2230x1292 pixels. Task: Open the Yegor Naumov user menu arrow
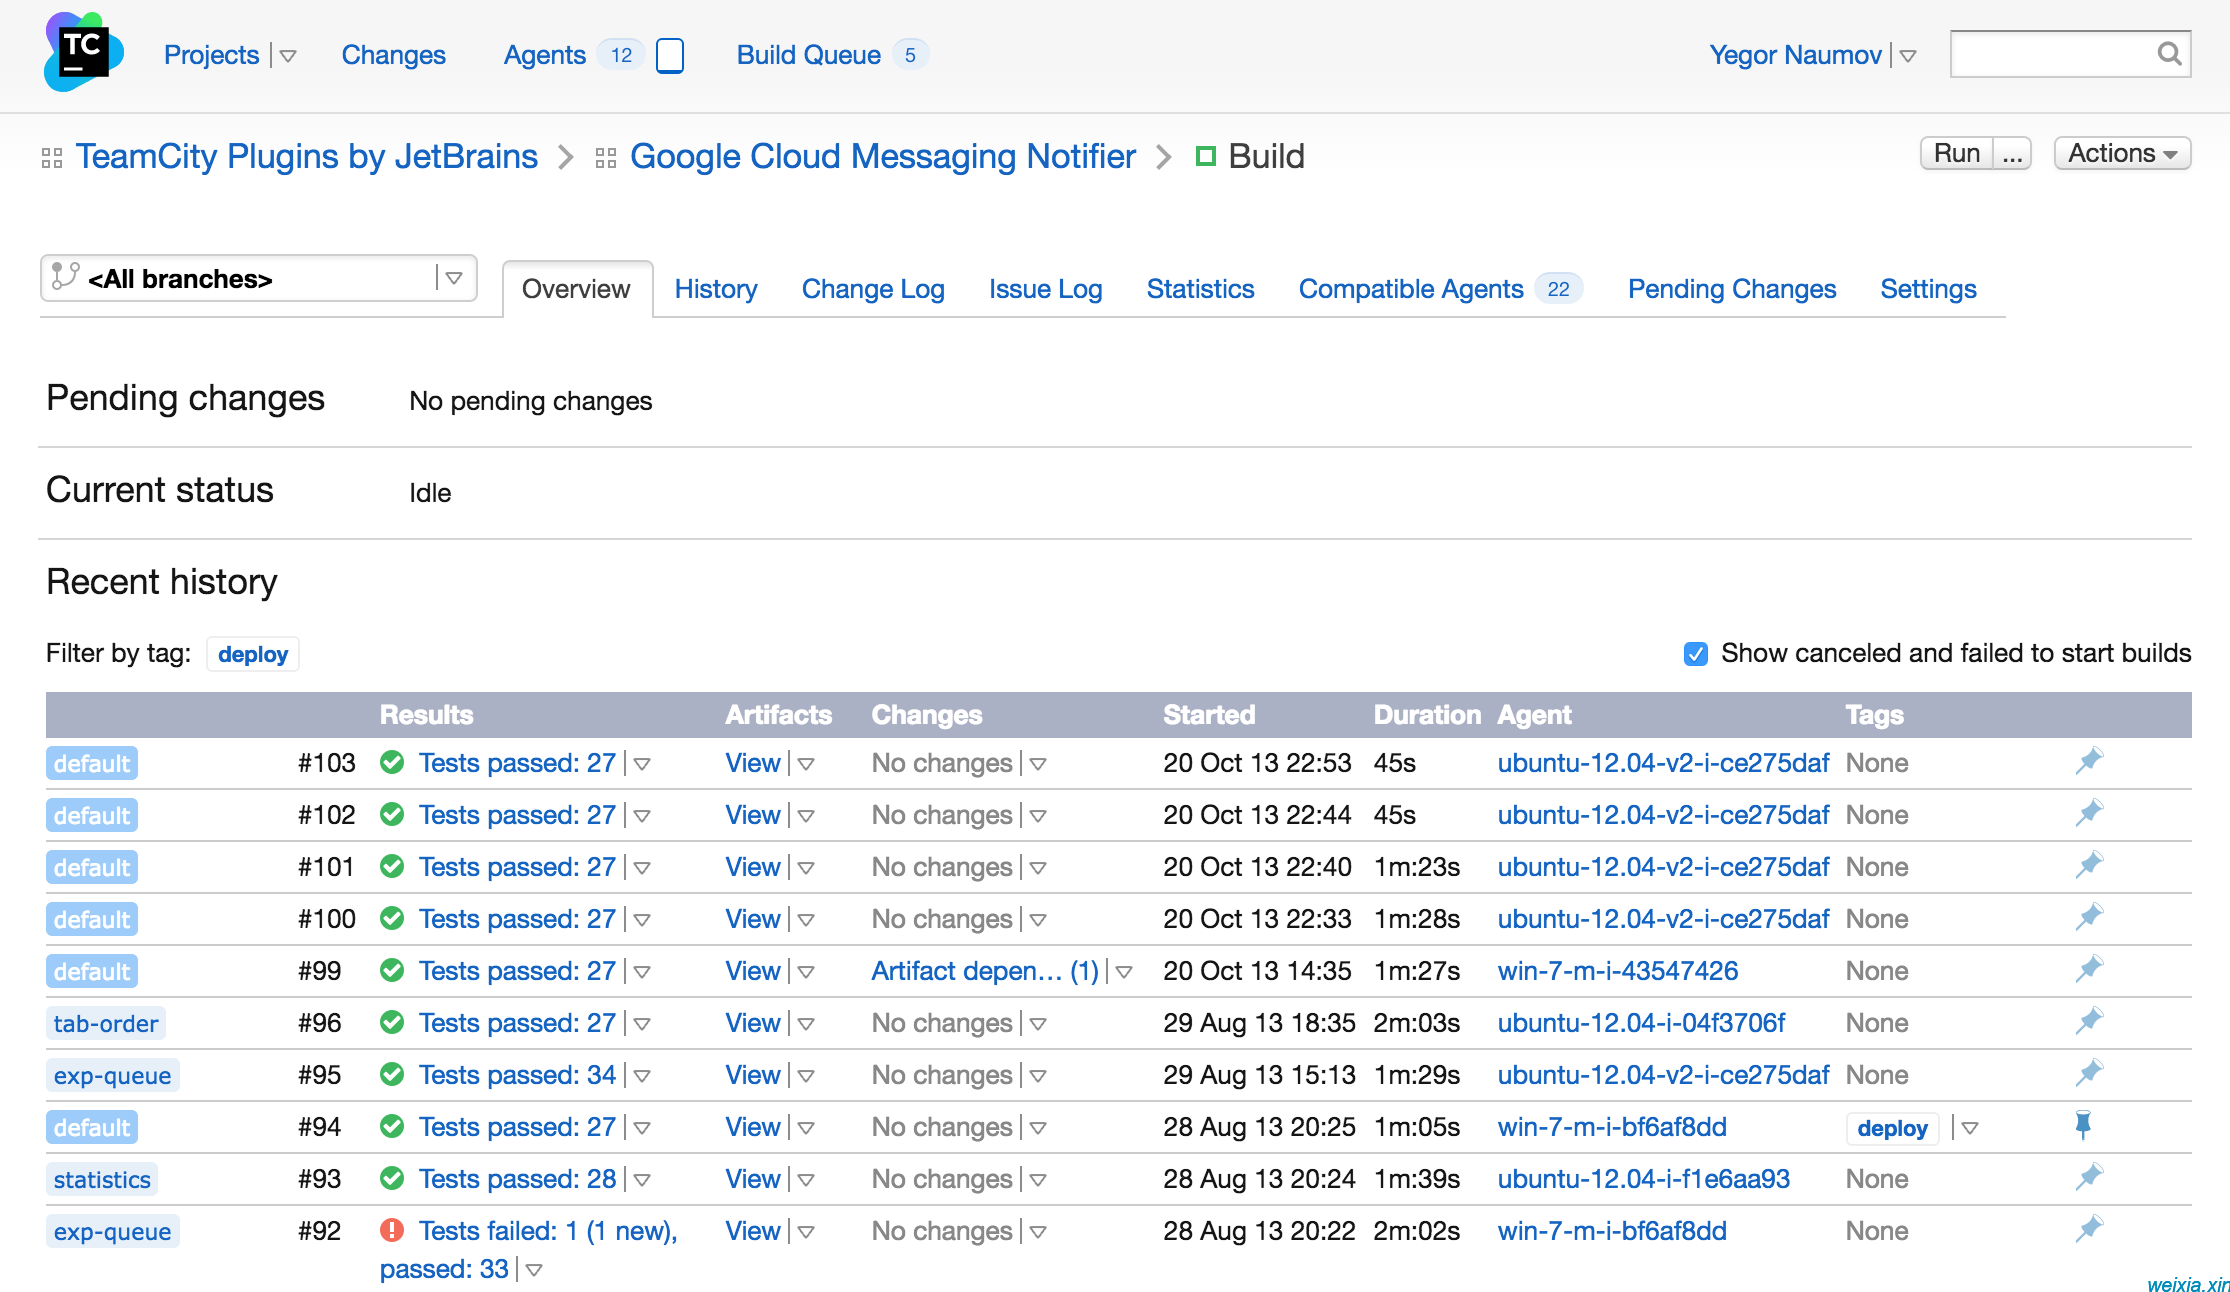click(1908, 56)
